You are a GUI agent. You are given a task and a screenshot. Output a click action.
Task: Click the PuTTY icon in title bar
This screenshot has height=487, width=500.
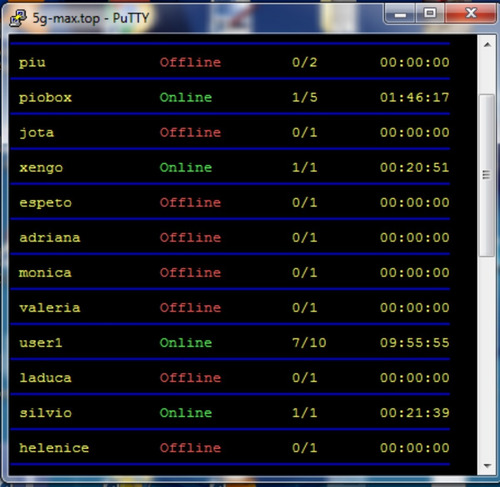18,18
